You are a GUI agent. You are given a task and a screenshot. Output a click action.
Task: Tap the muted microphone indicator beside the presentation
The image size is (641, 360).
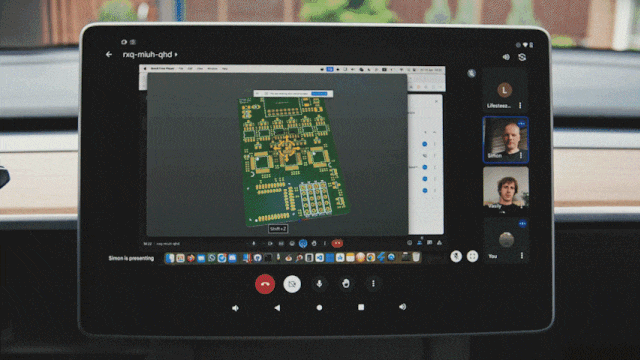pyautogui.click(x=471, y=74)
